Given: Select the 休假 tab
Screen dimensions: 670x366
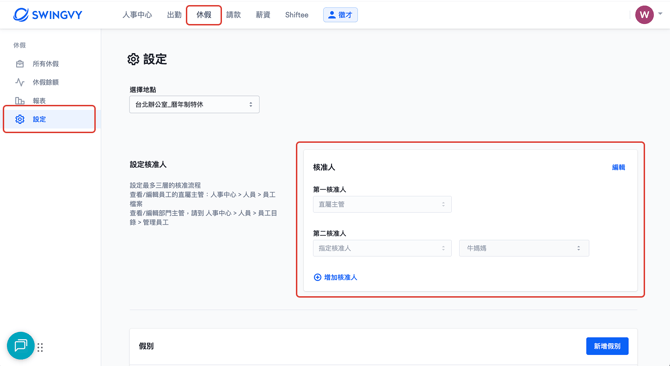Looking at the screenshot, I should click(204, 15).
